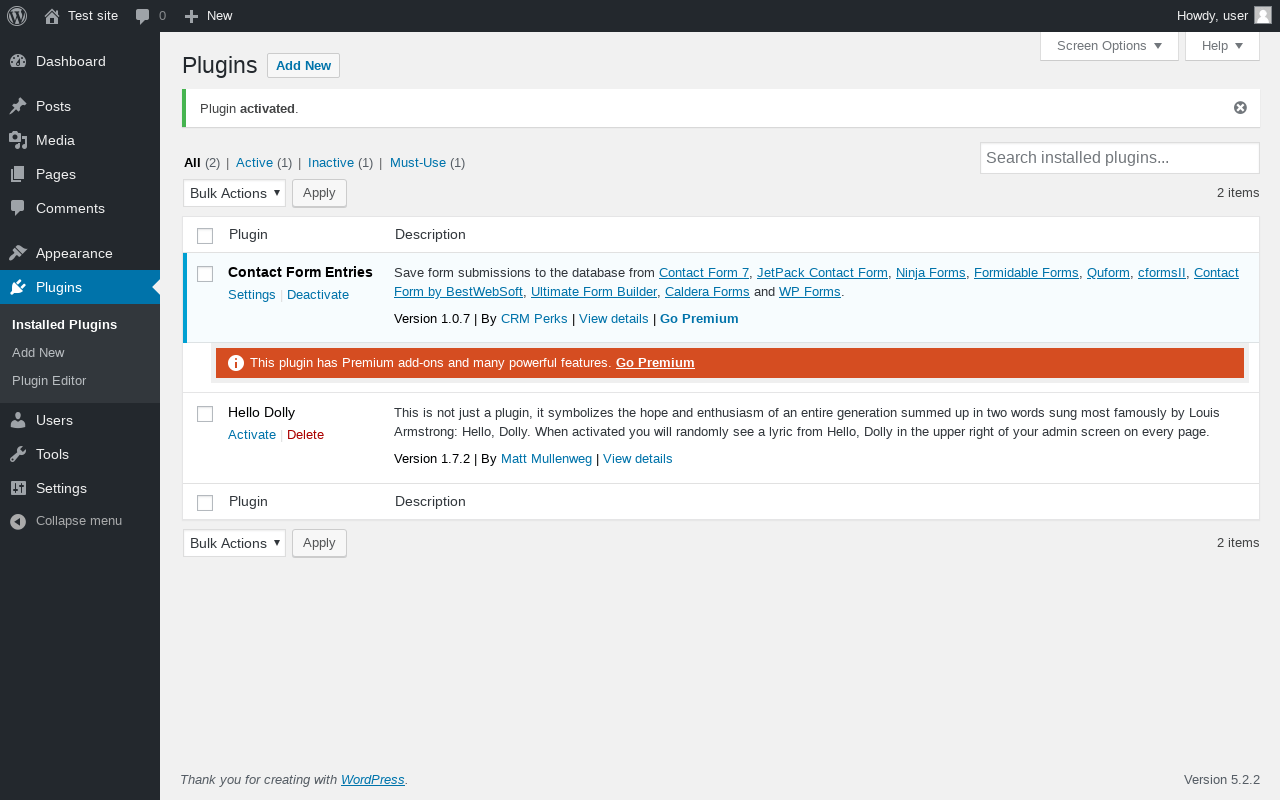Open the CRM Perks author link
The image size is (1280, 800).
click(x=534, y=319)
